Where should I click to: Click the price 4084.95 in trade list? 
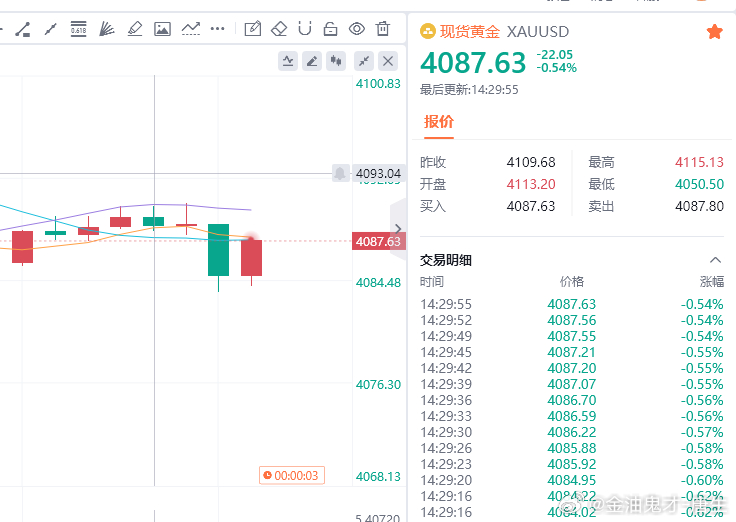(x=572, y=480)
